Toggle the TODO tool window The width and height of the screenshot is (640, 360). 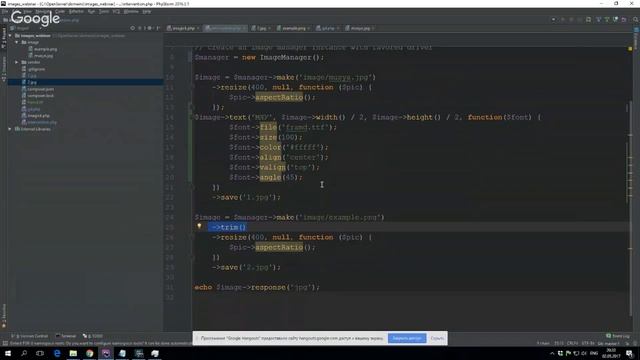point(93,336)
